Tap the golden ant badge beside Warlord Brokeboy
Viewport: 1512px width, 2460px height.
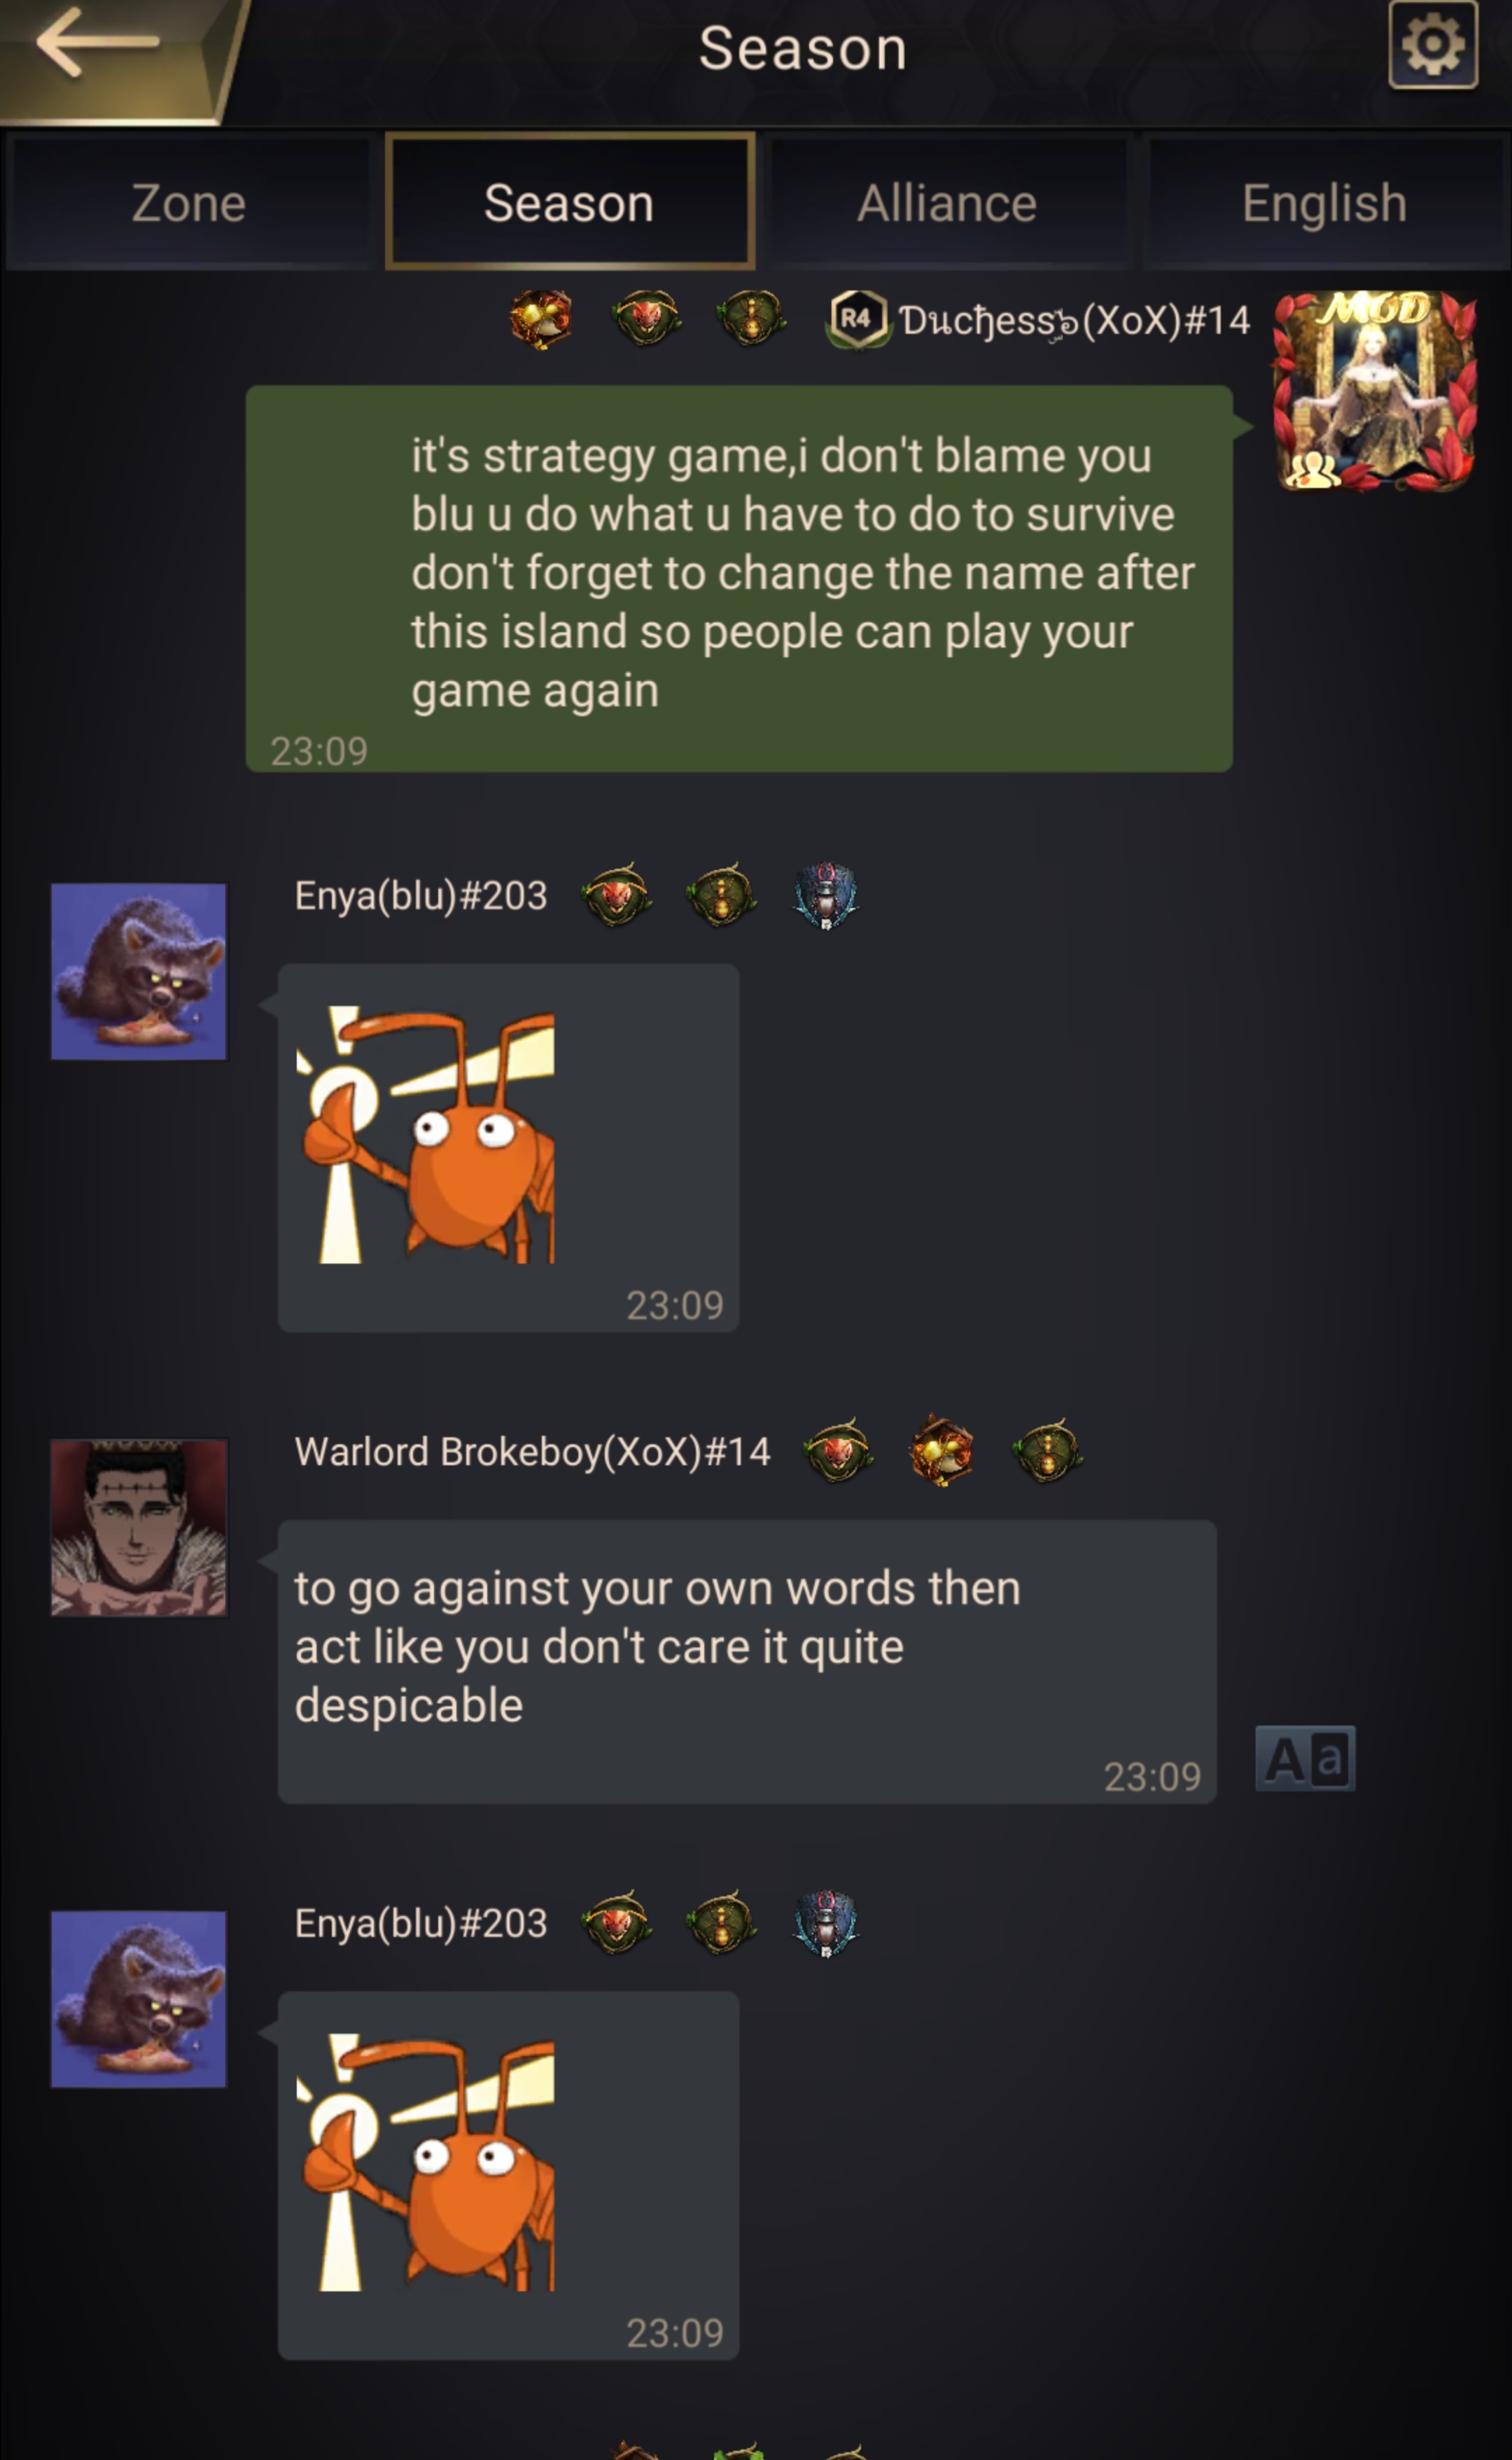(x=940, y=1451)
